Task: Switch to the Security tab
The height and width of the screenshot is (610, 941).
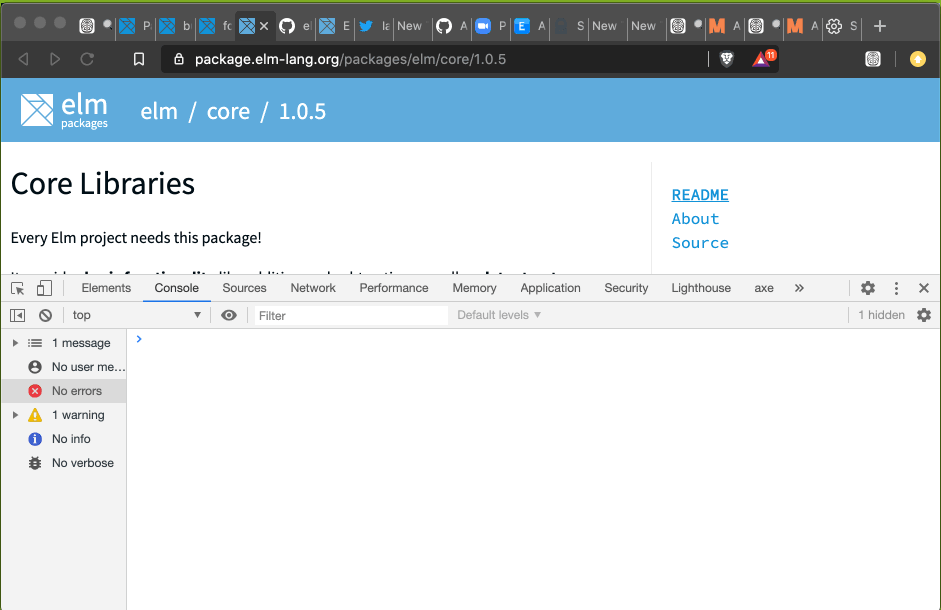Action: coord(626,288)
